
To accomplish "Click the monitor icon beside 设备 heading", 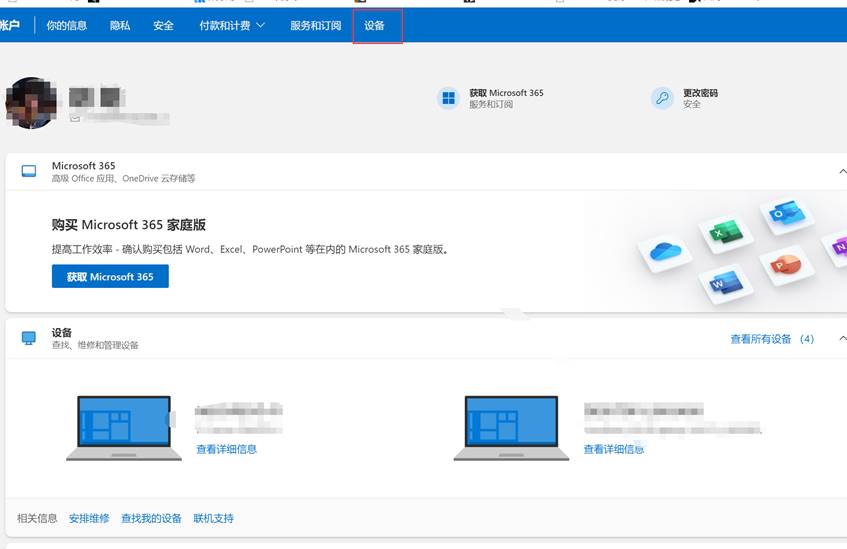I will (x=29, y=338).
